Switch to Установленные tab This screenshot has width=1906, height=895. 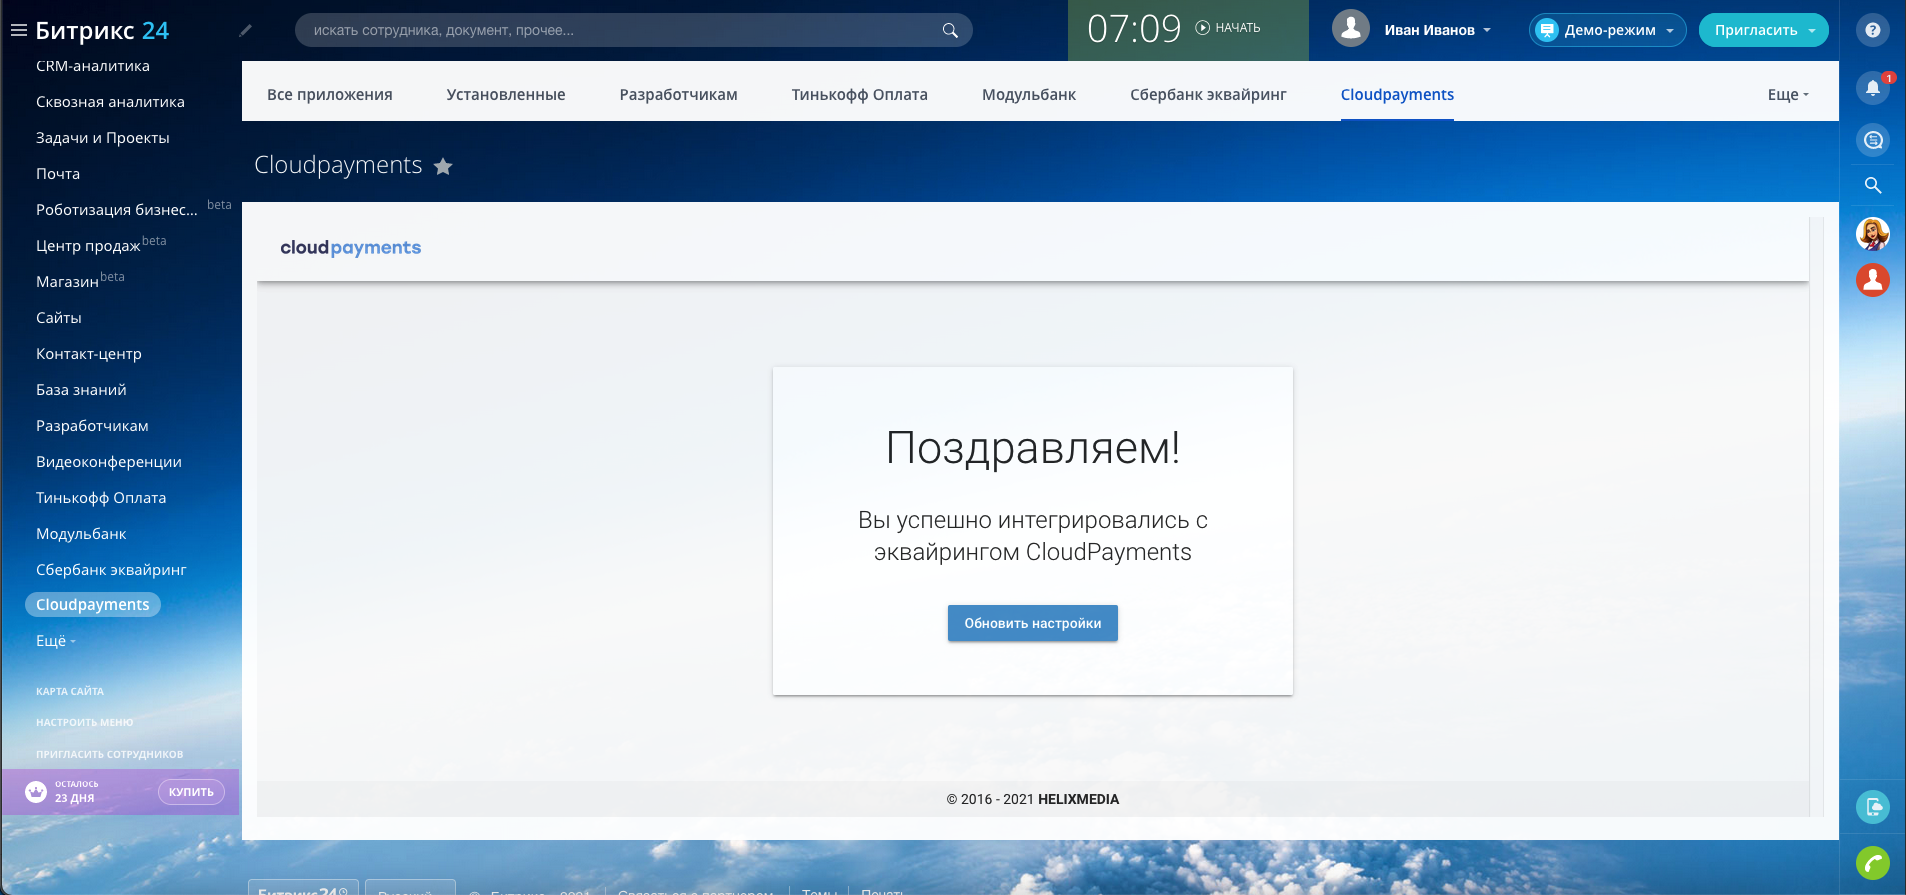pos(506,94)
